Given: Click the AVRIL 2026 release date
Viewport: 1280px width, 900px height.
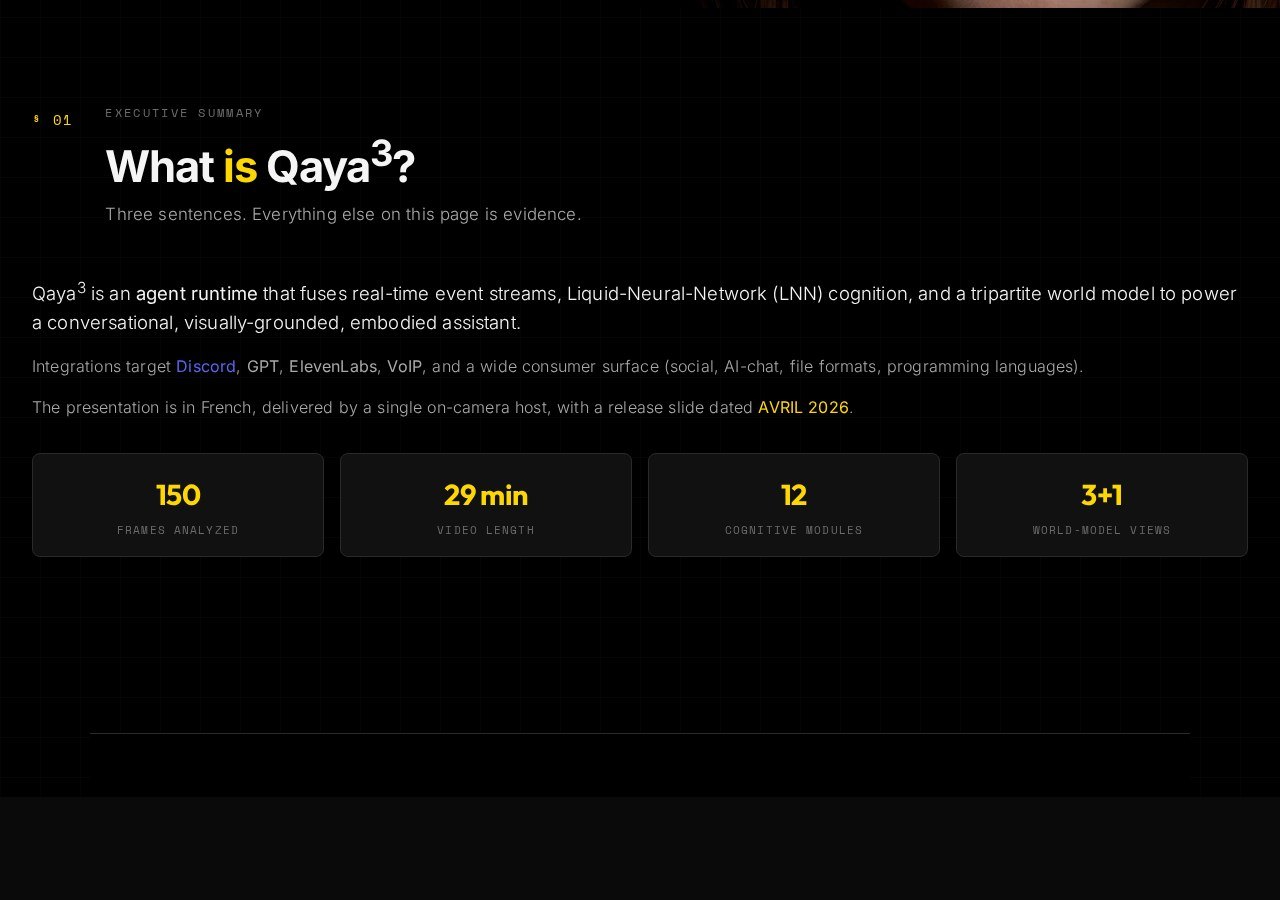Looking at the screenshot, I should (803, 407).
